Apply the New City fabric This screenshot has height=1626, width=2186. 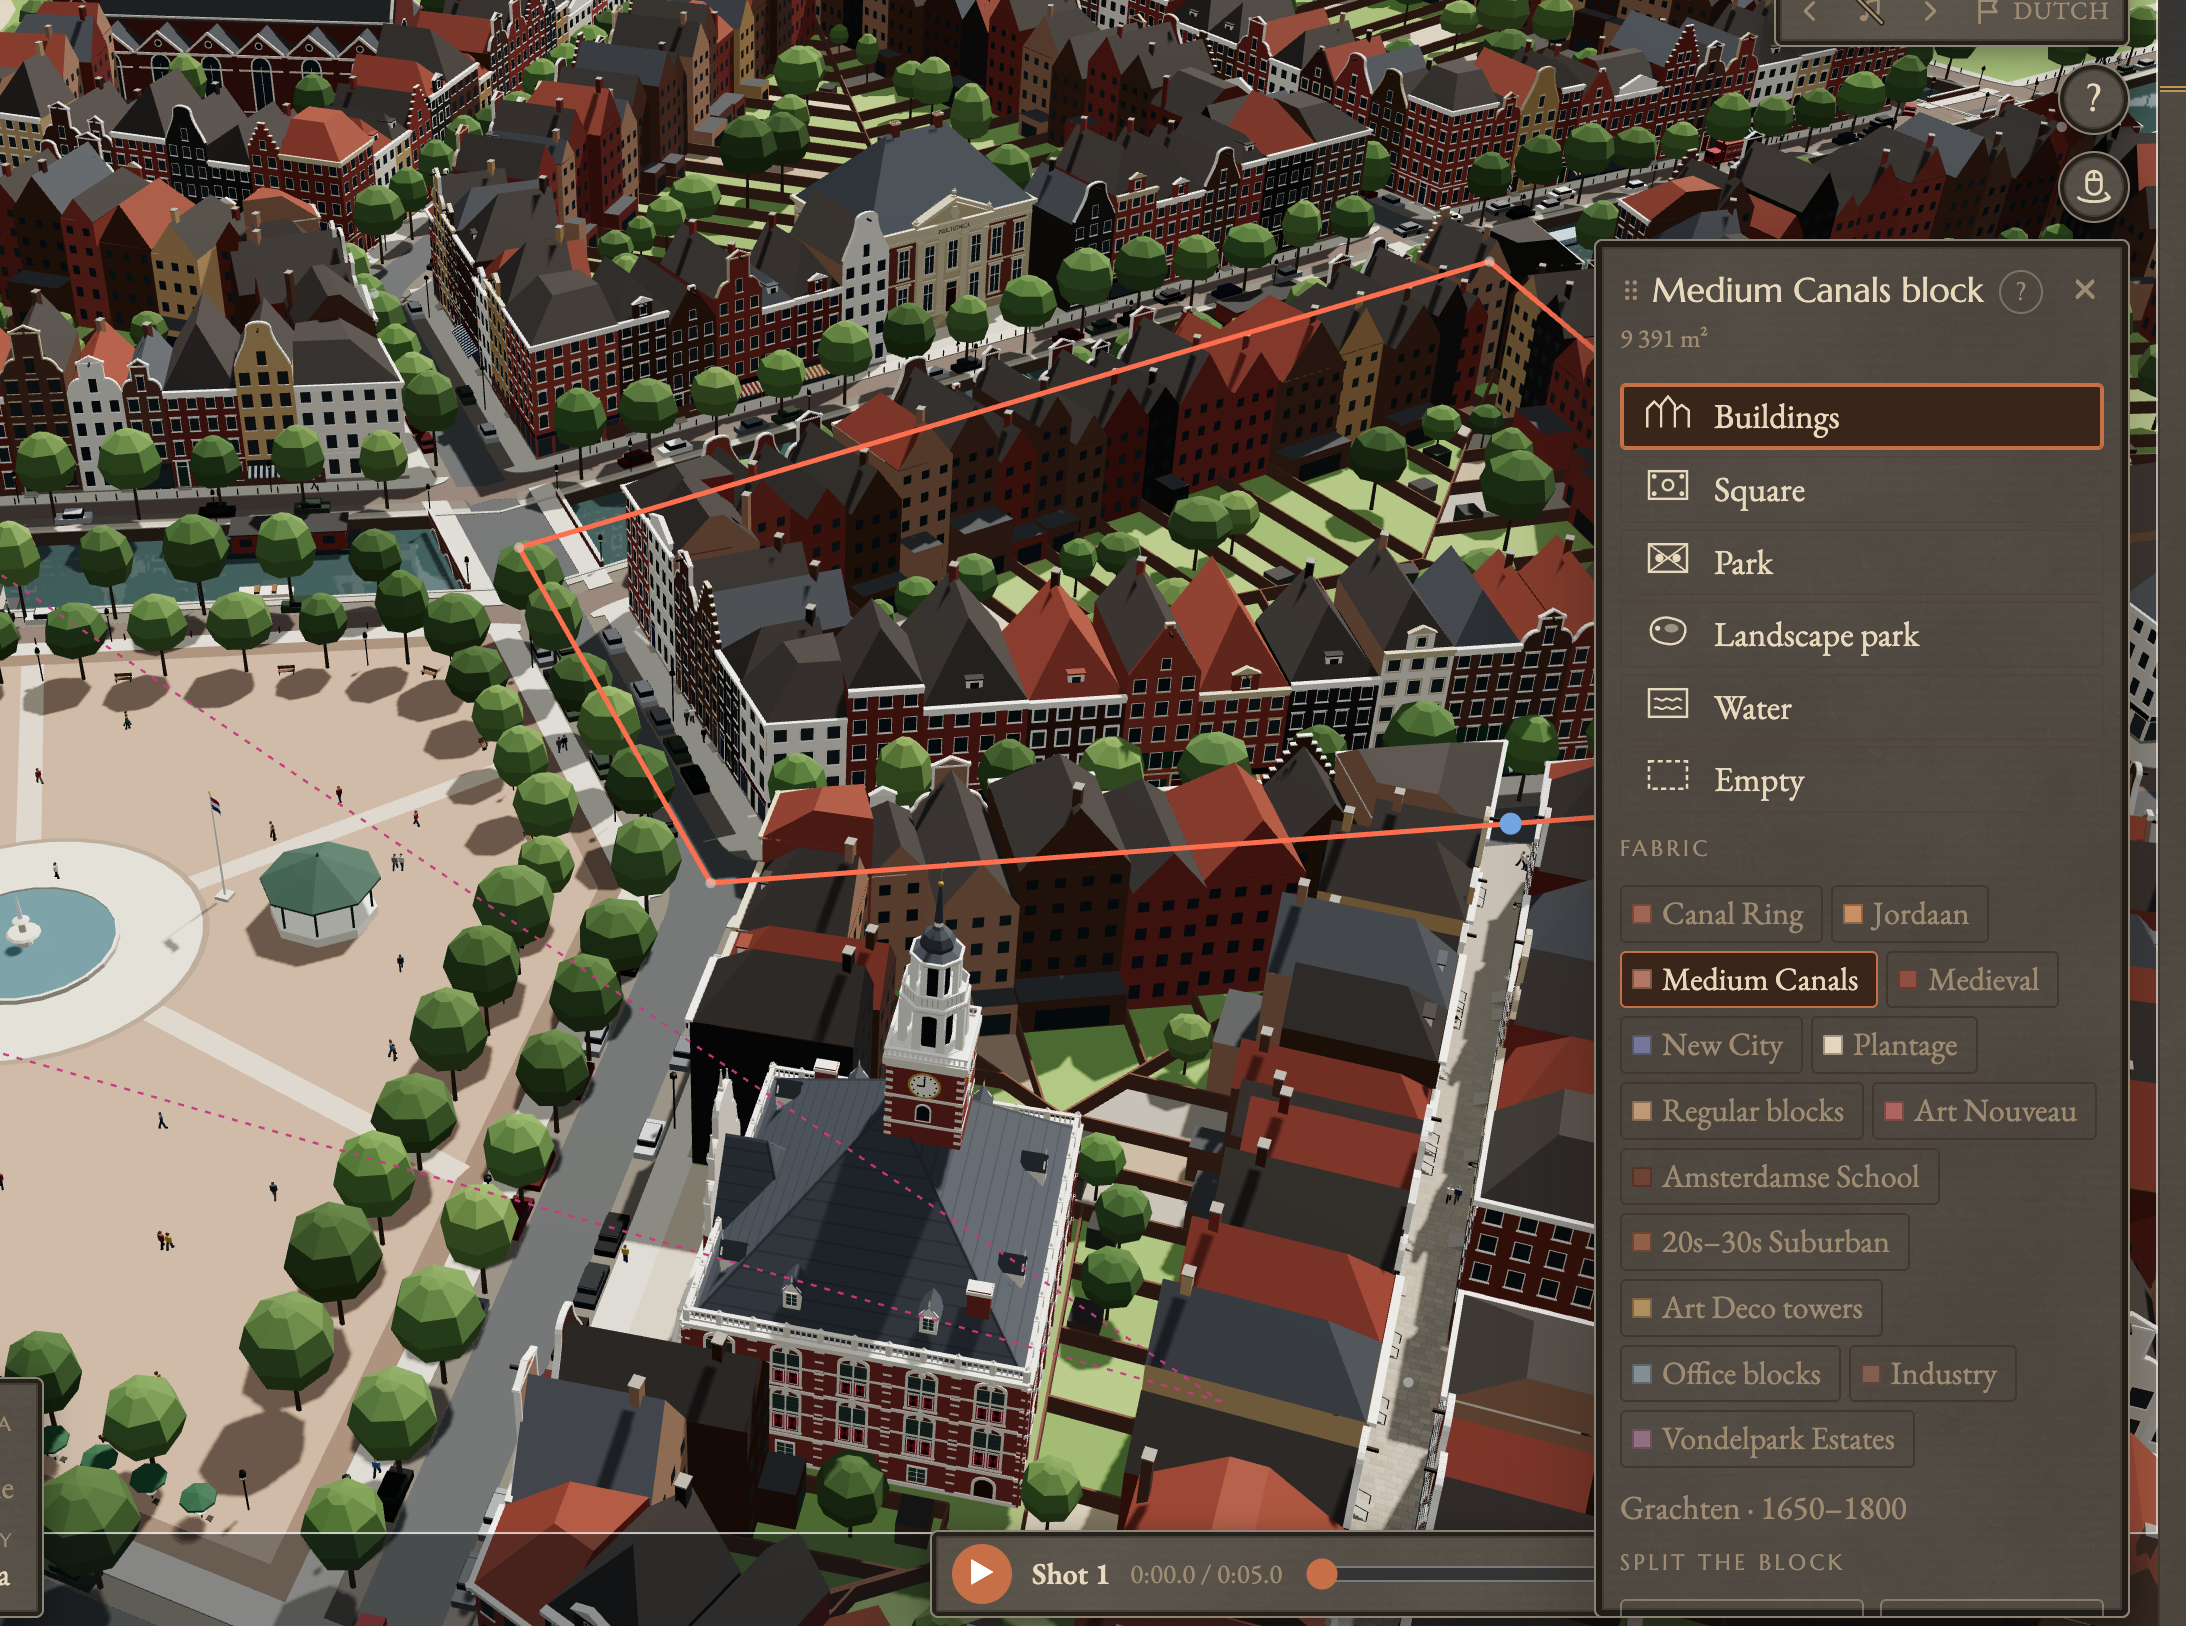[1710, 1045]
